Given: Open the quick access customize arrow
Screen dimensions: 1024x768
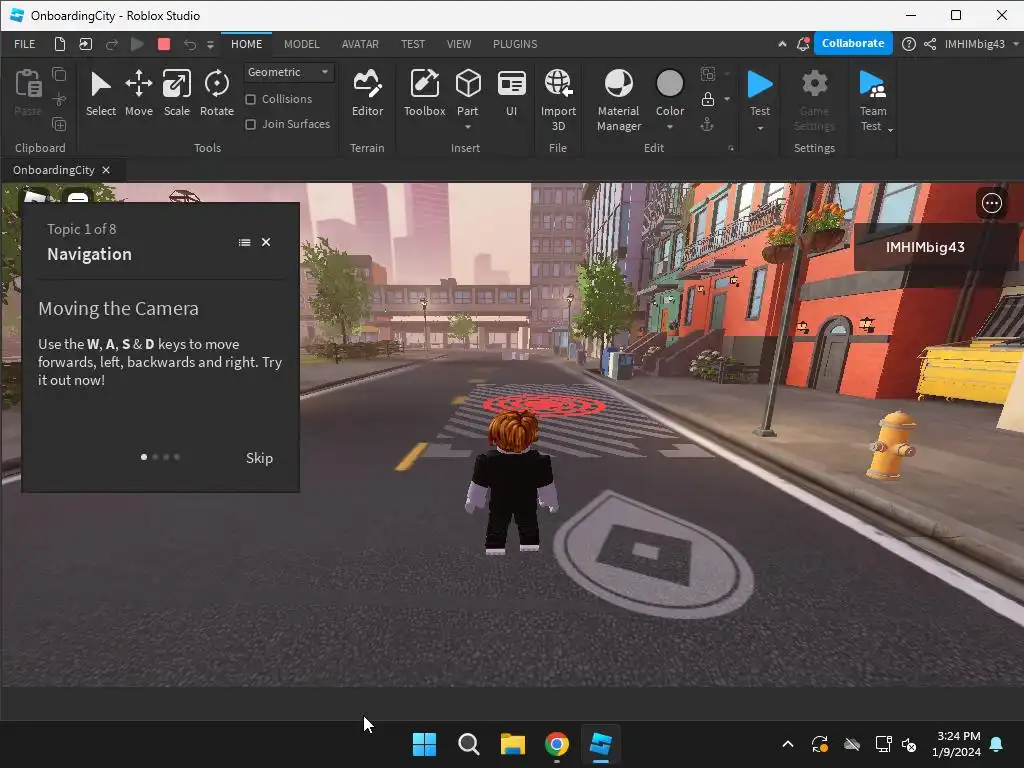Looking at the screenshot, I should [x=210, y=44].
